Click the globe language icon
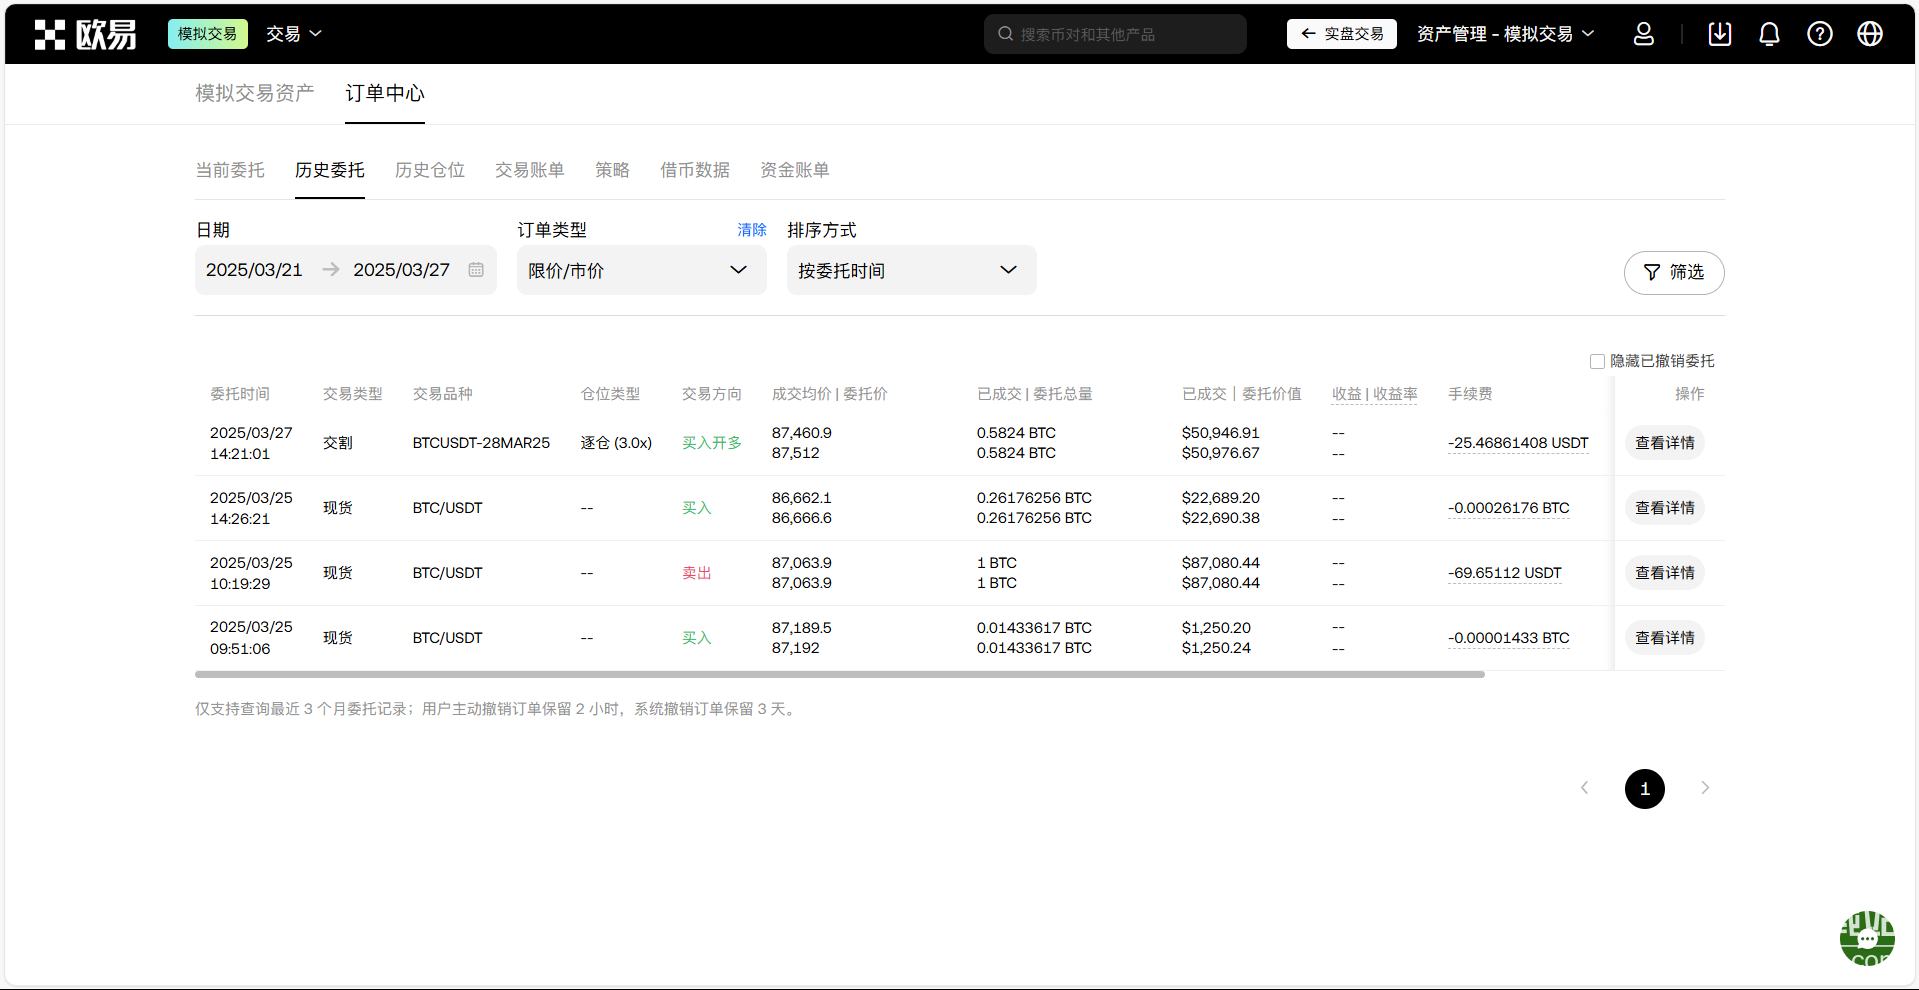This screenshot has width=1919, height=990. [x=1869, y=34]
